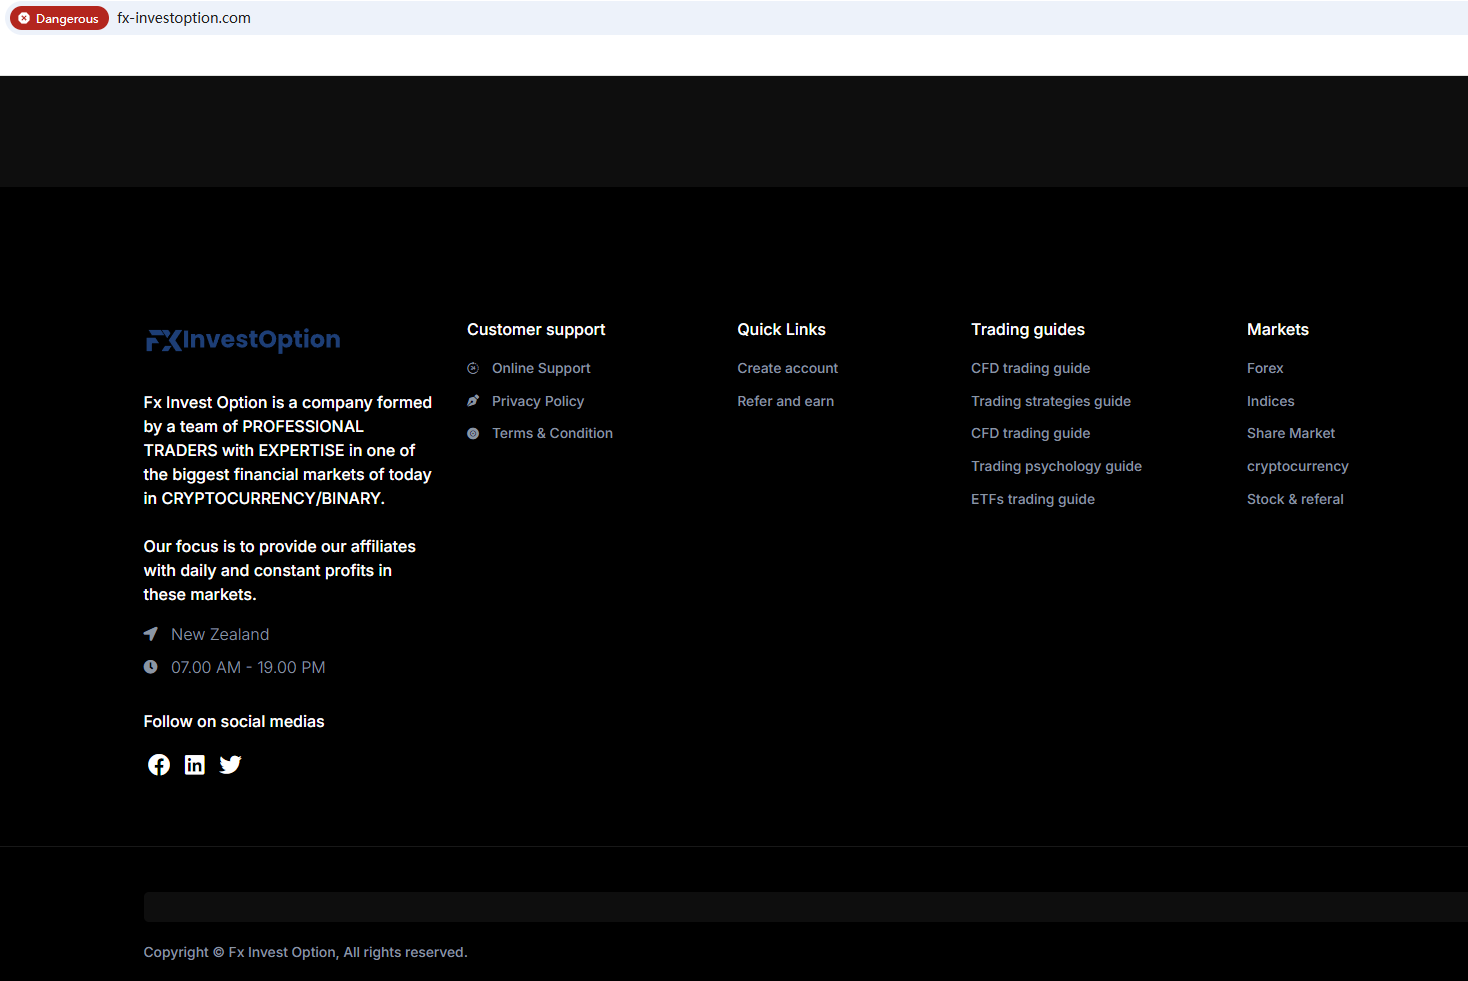The image size is (1468, 981).
Task: Open the Online Support link
Action: pos(541,369)
